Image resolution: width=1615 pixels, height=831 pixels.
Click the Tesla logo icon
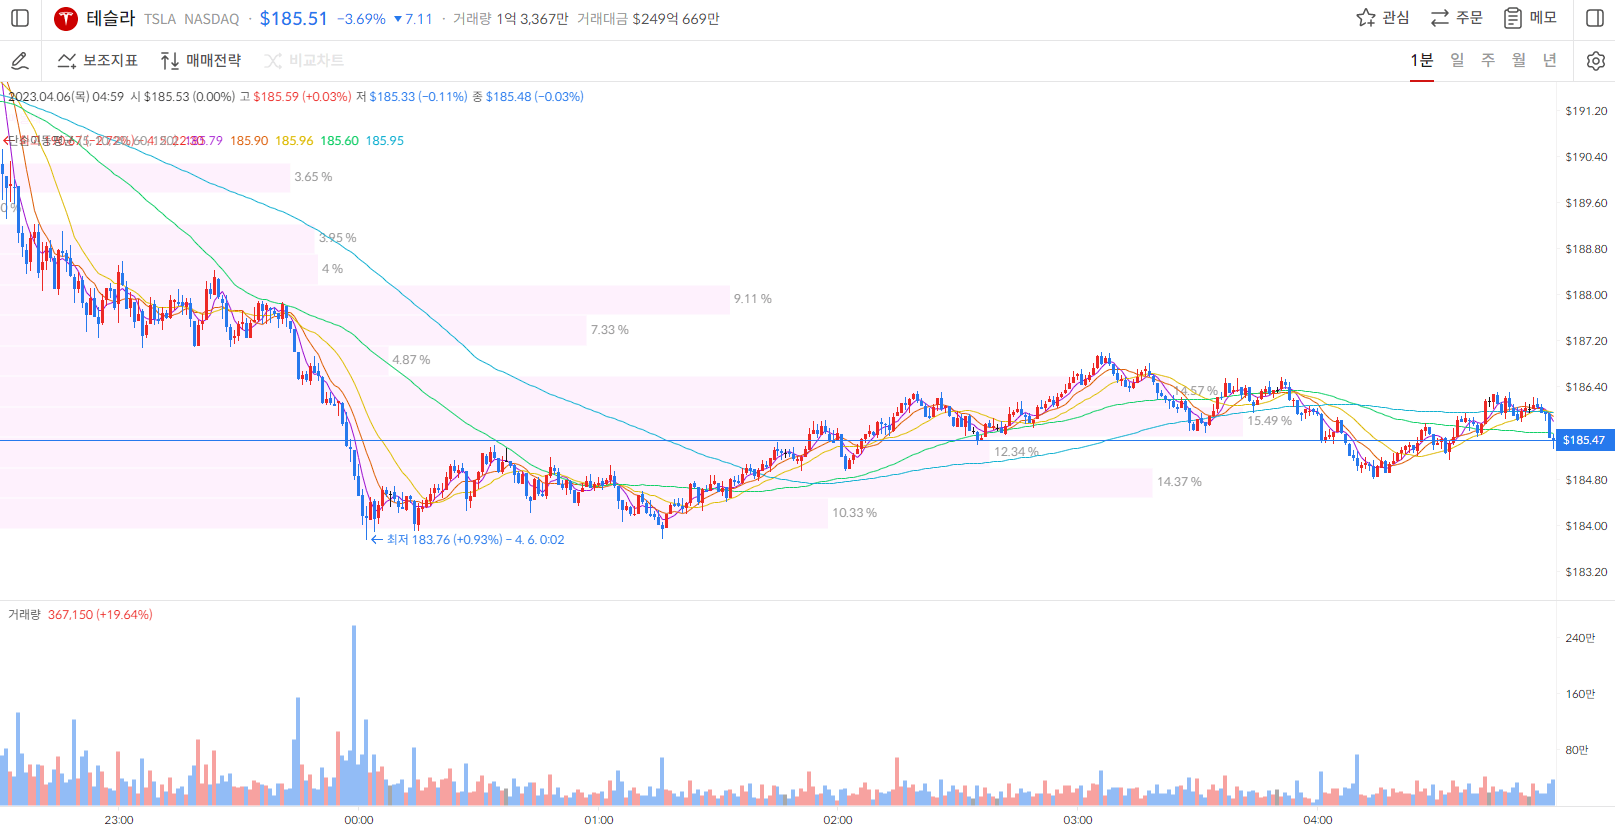tap(66, 18)
